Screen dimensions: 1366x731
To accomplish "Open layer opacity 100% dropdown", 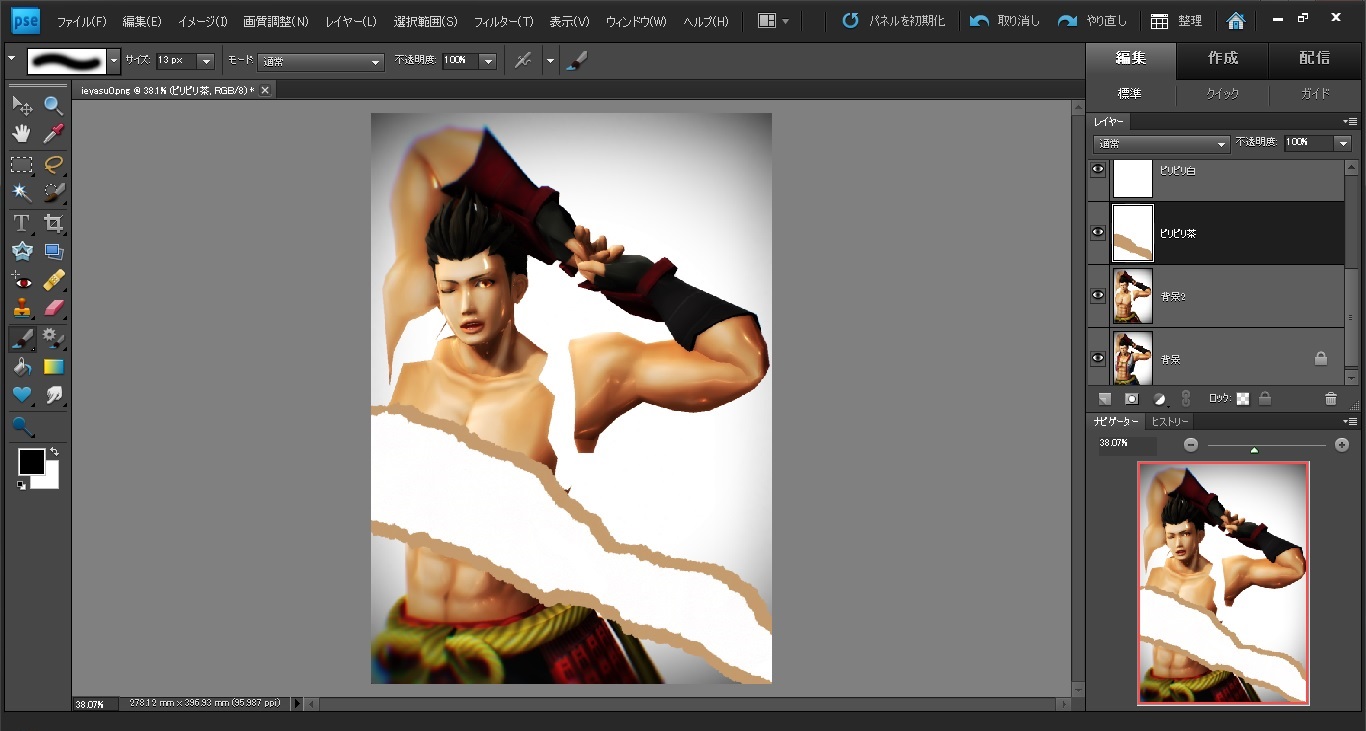I will point(1342,143).
